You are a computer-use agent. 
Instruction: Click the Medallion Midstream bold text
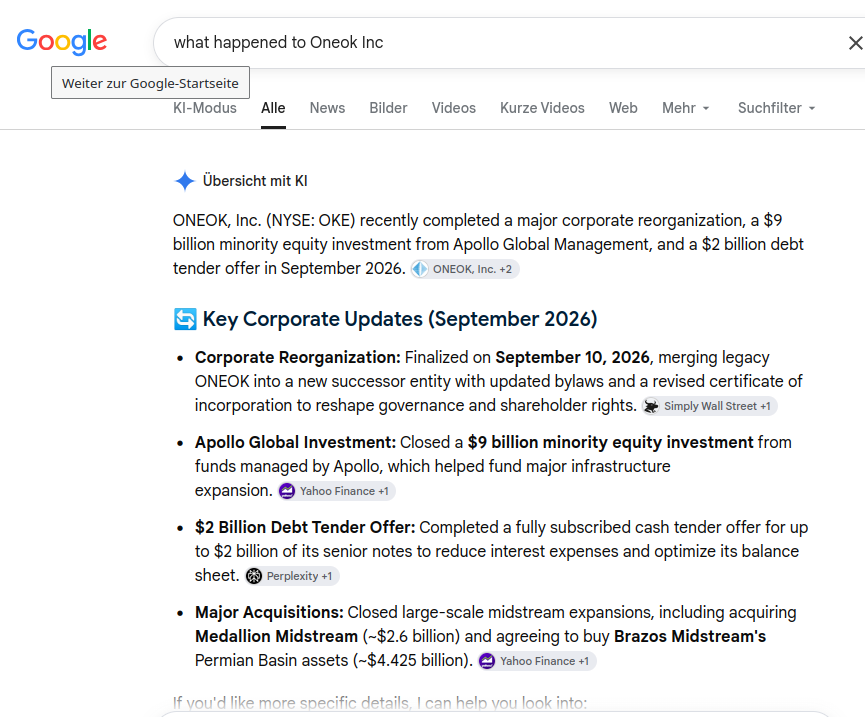click(x=276, y=636)
